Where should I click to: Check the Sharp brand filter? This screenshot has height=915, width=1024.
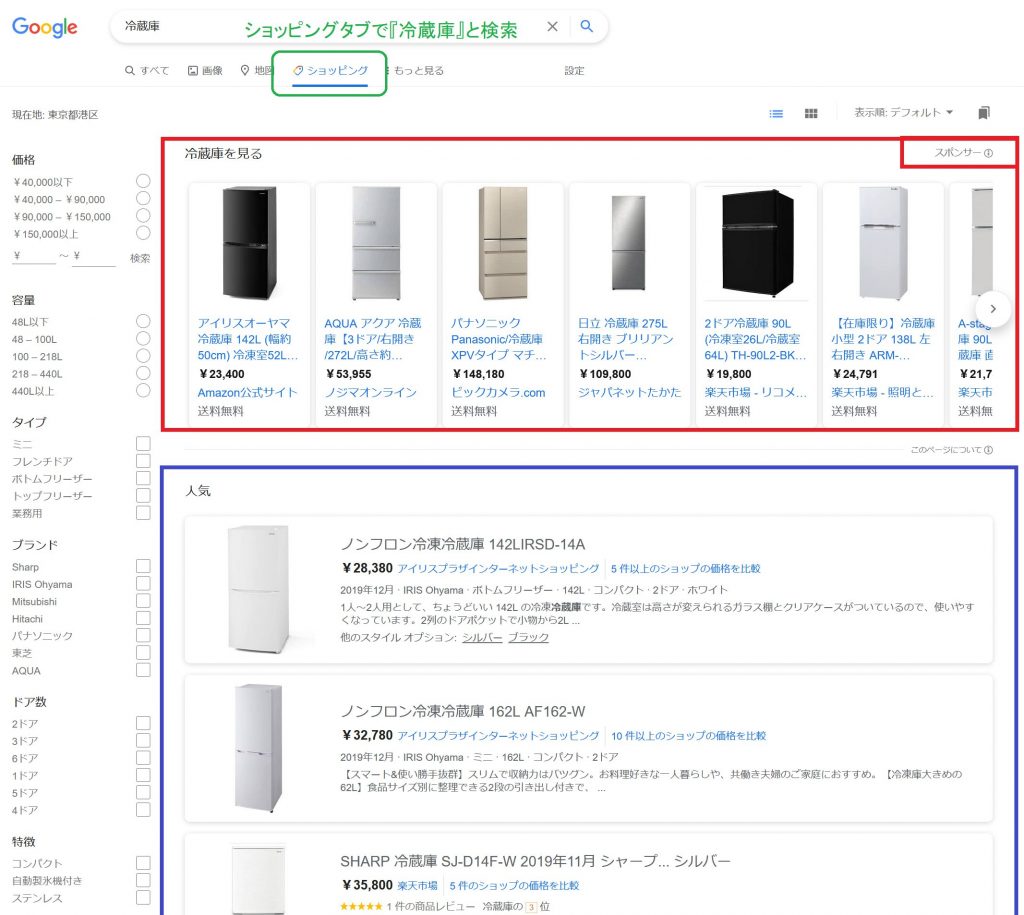coord(143,566)
